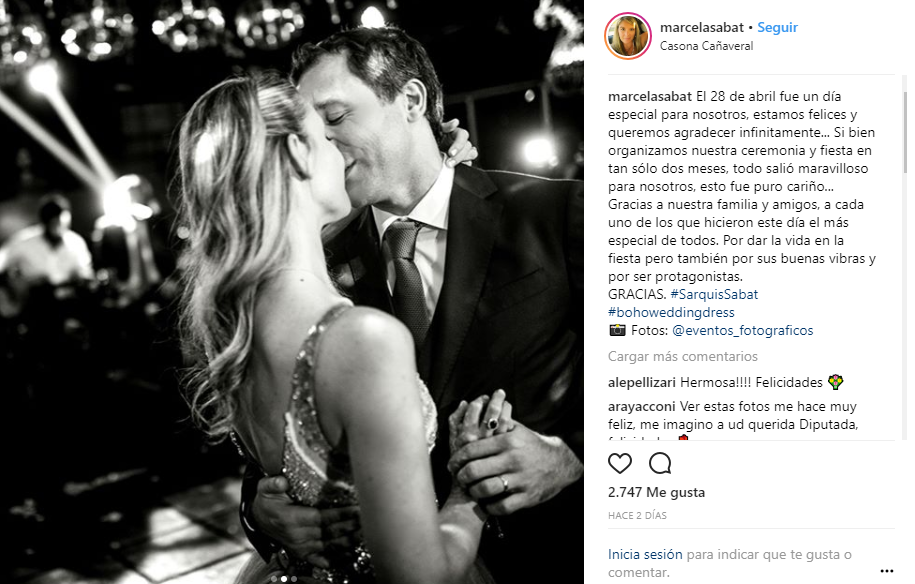
Task: Follow the account via Seguir
Action: (x=777, y=27)
